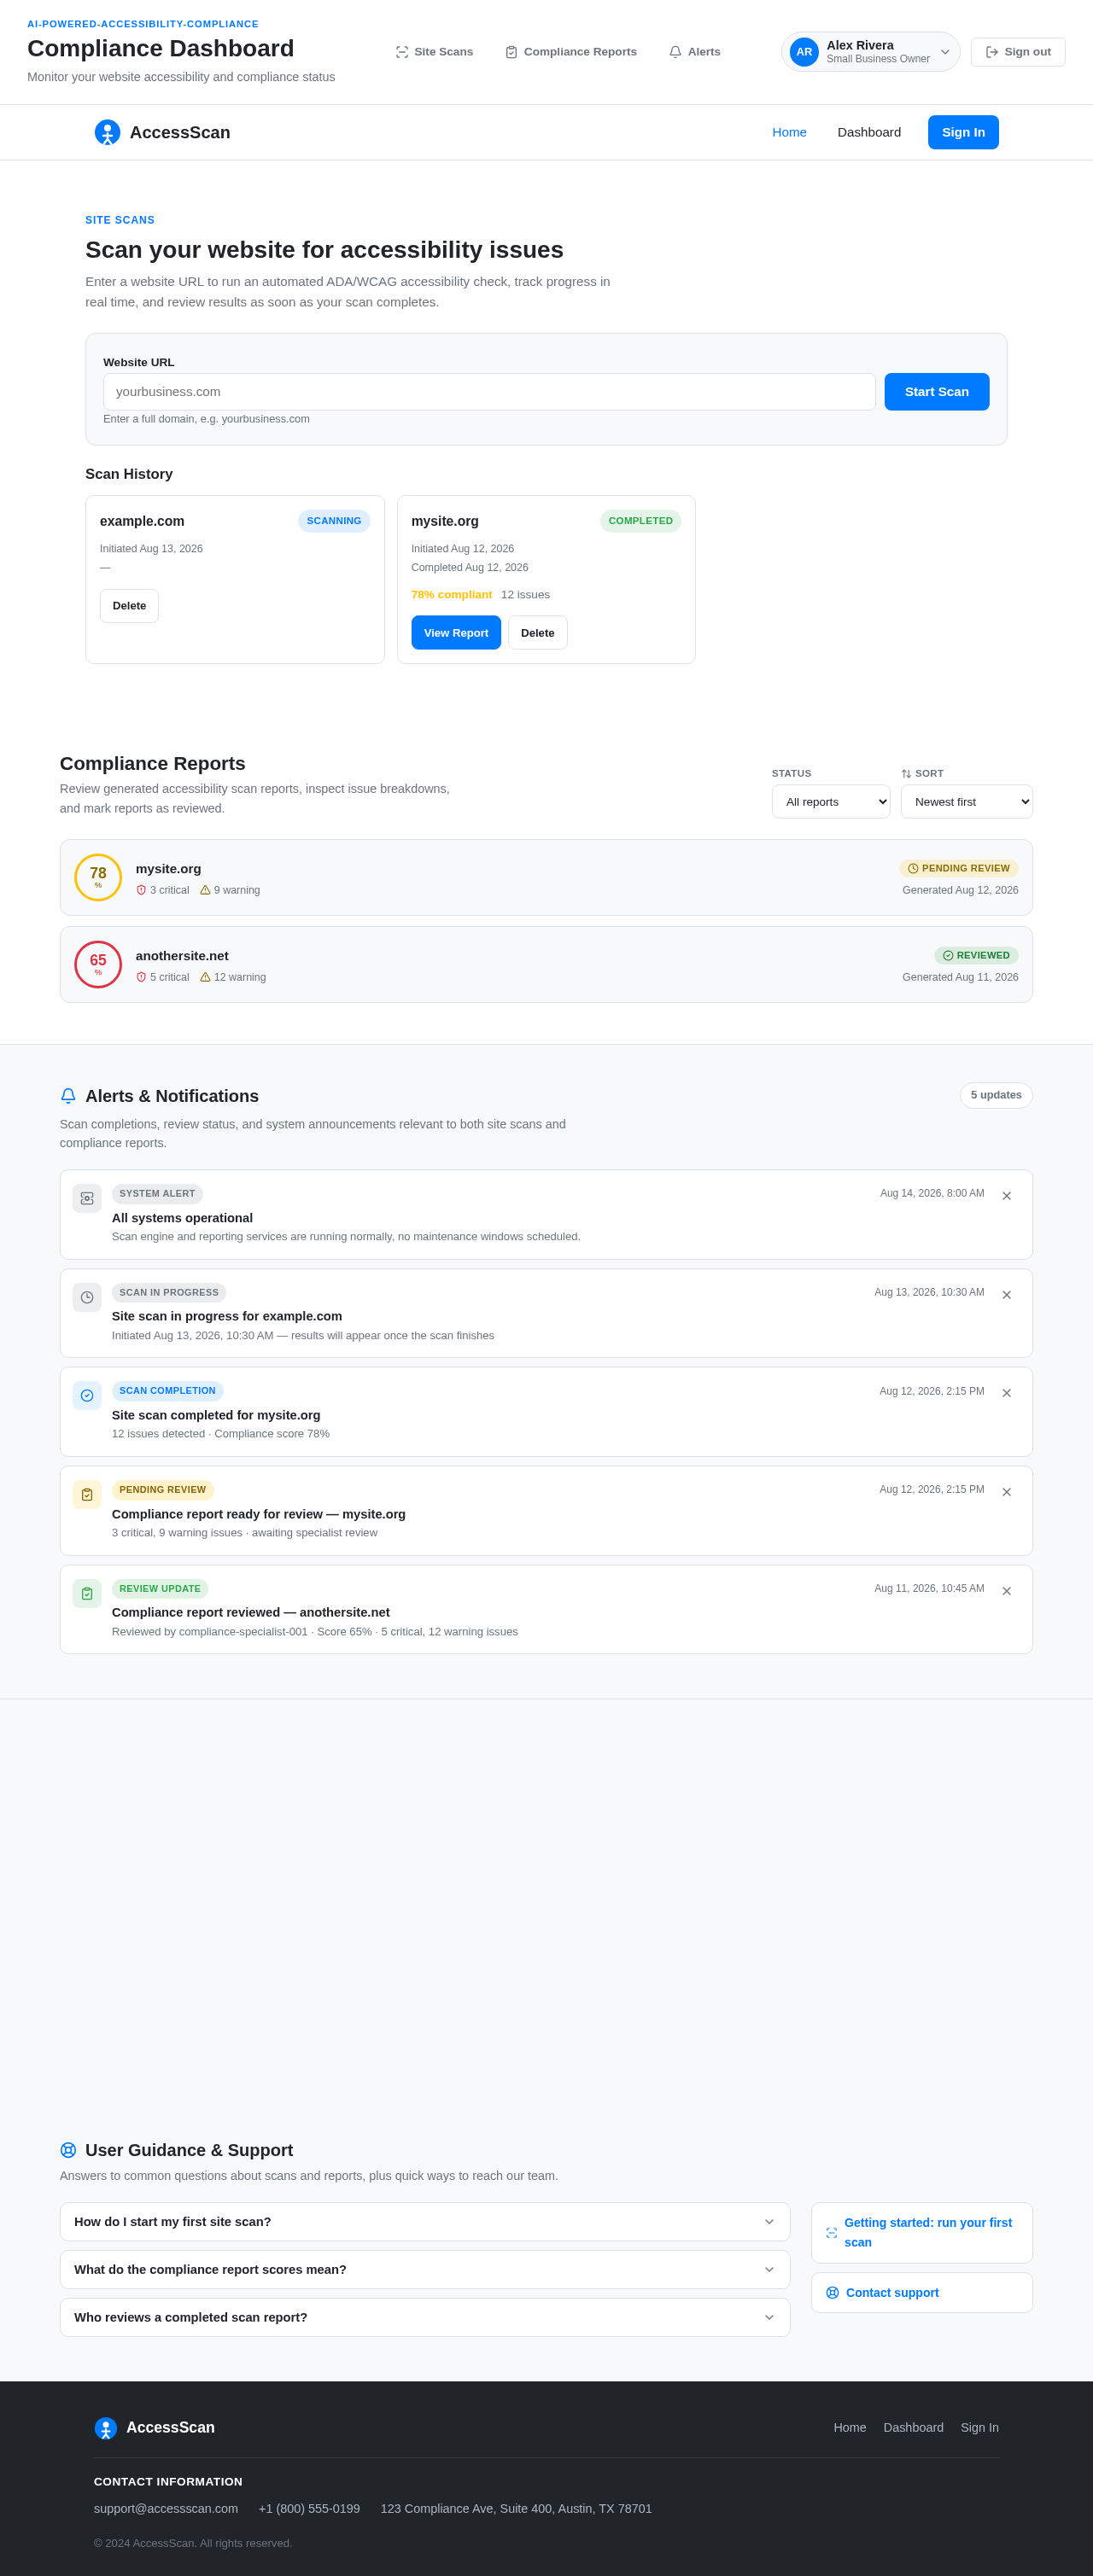
Task: Click the Contact support link
Action: (922, 2293)
